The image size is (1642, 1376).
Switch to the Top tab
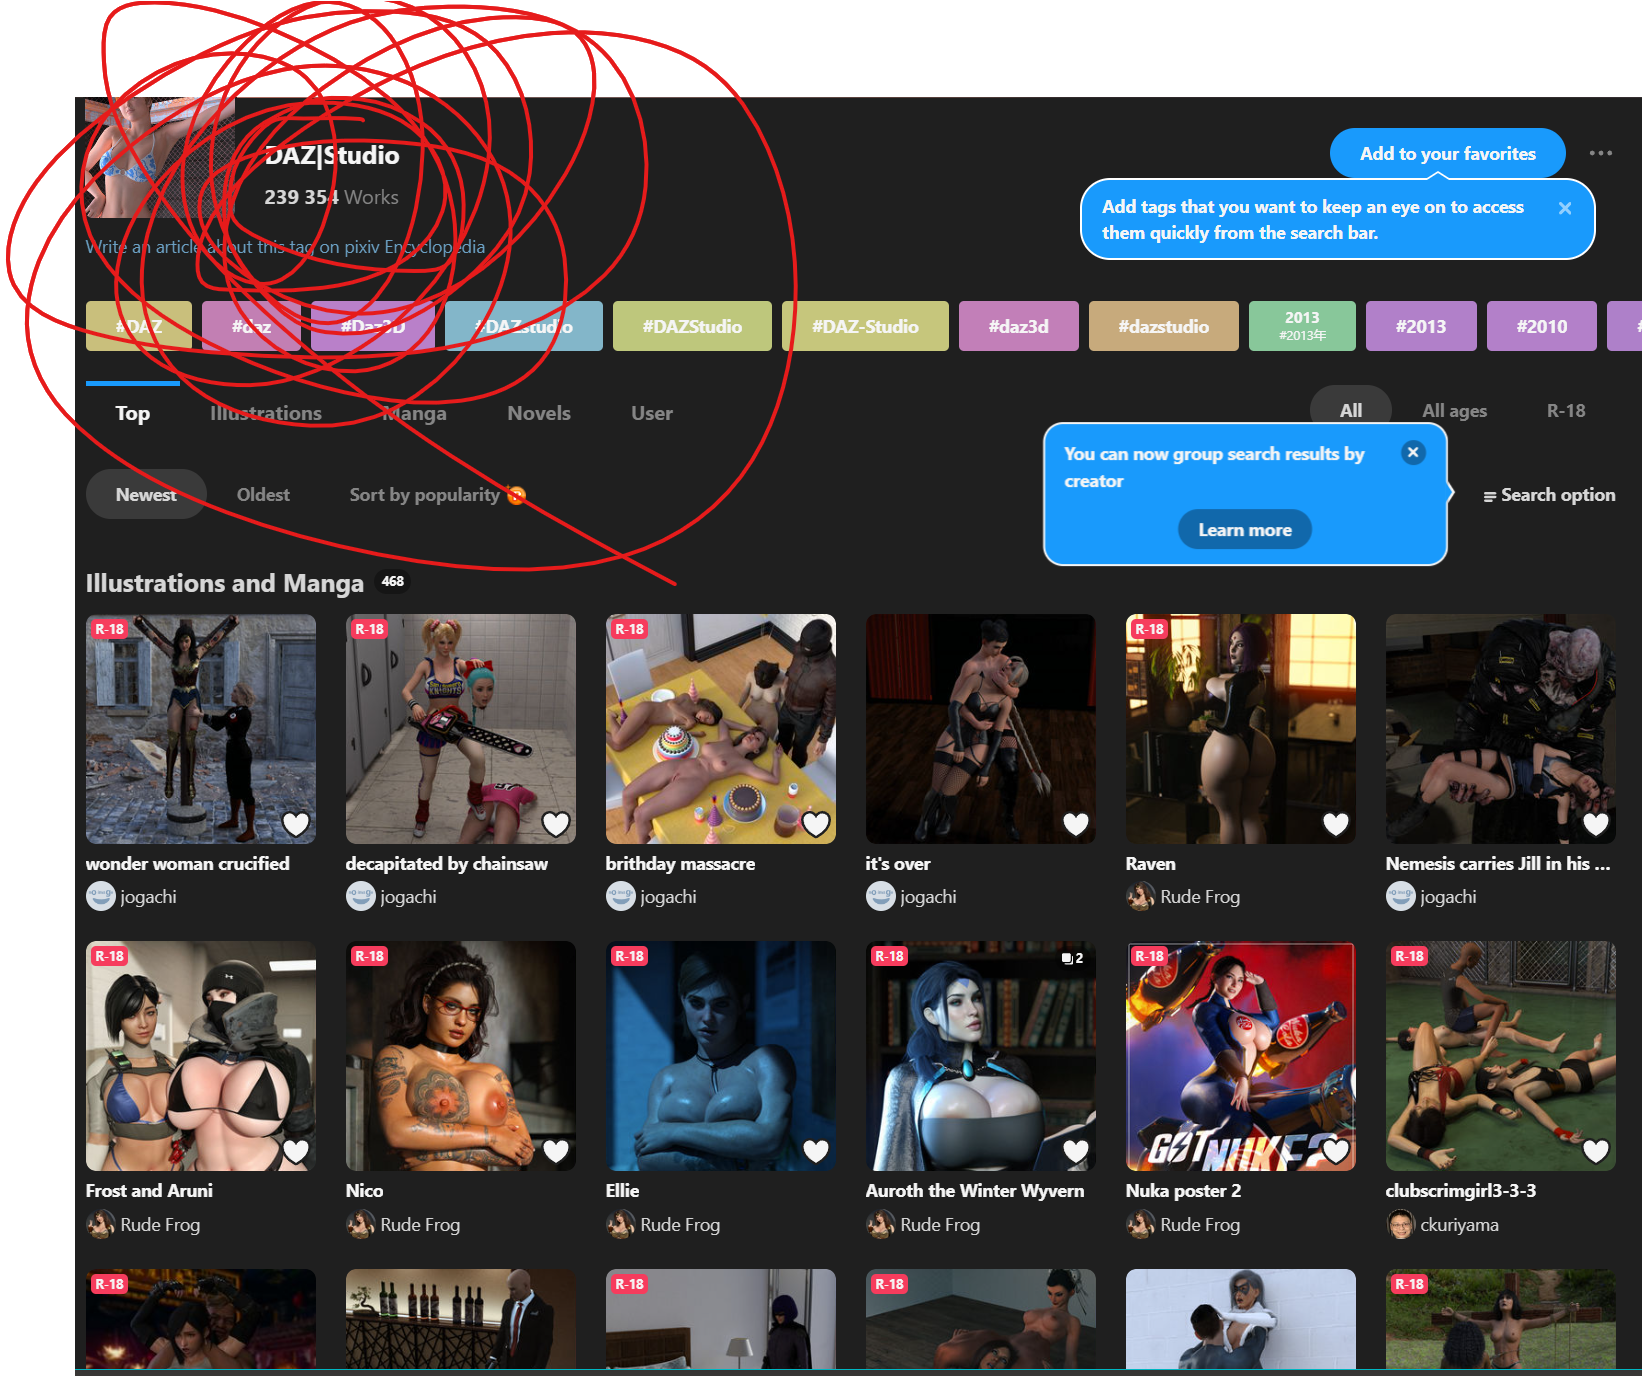click(x=132, y=412)
